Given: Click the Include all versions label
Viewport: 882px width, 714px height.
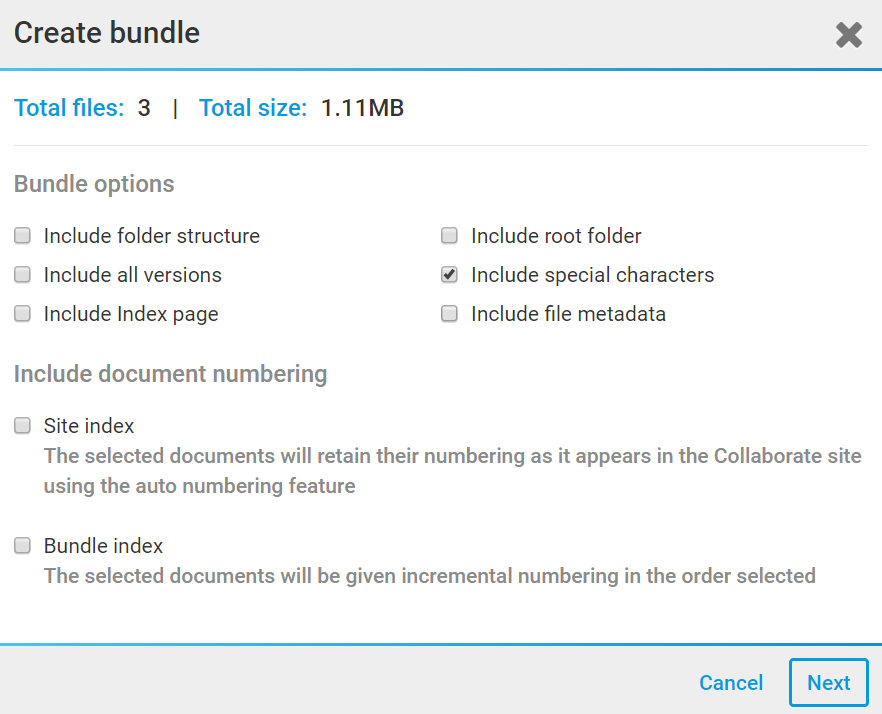Looking at the screenshot, I should (x=132, y=275).
